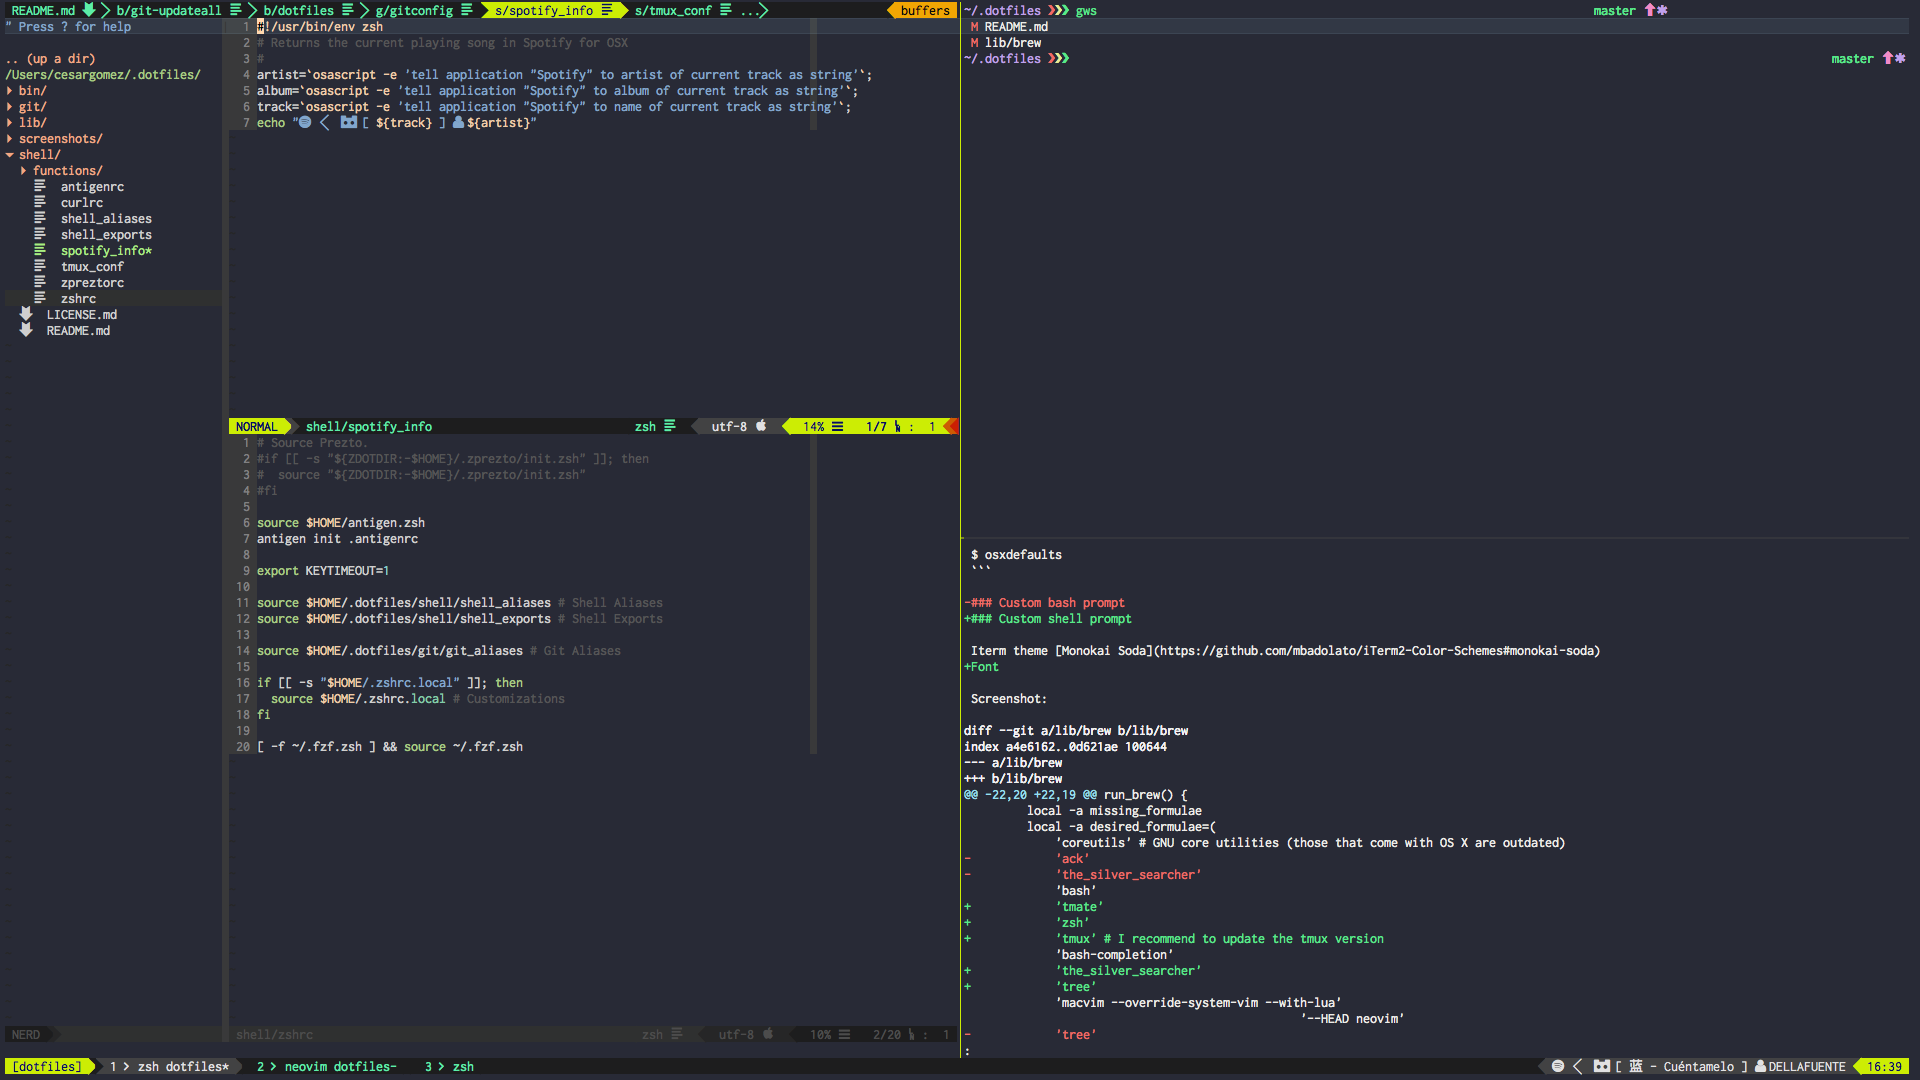The height and width of the screenshot is (1080, 1920).
Task: Click the 14% position indicator
Action: point(814,426)
